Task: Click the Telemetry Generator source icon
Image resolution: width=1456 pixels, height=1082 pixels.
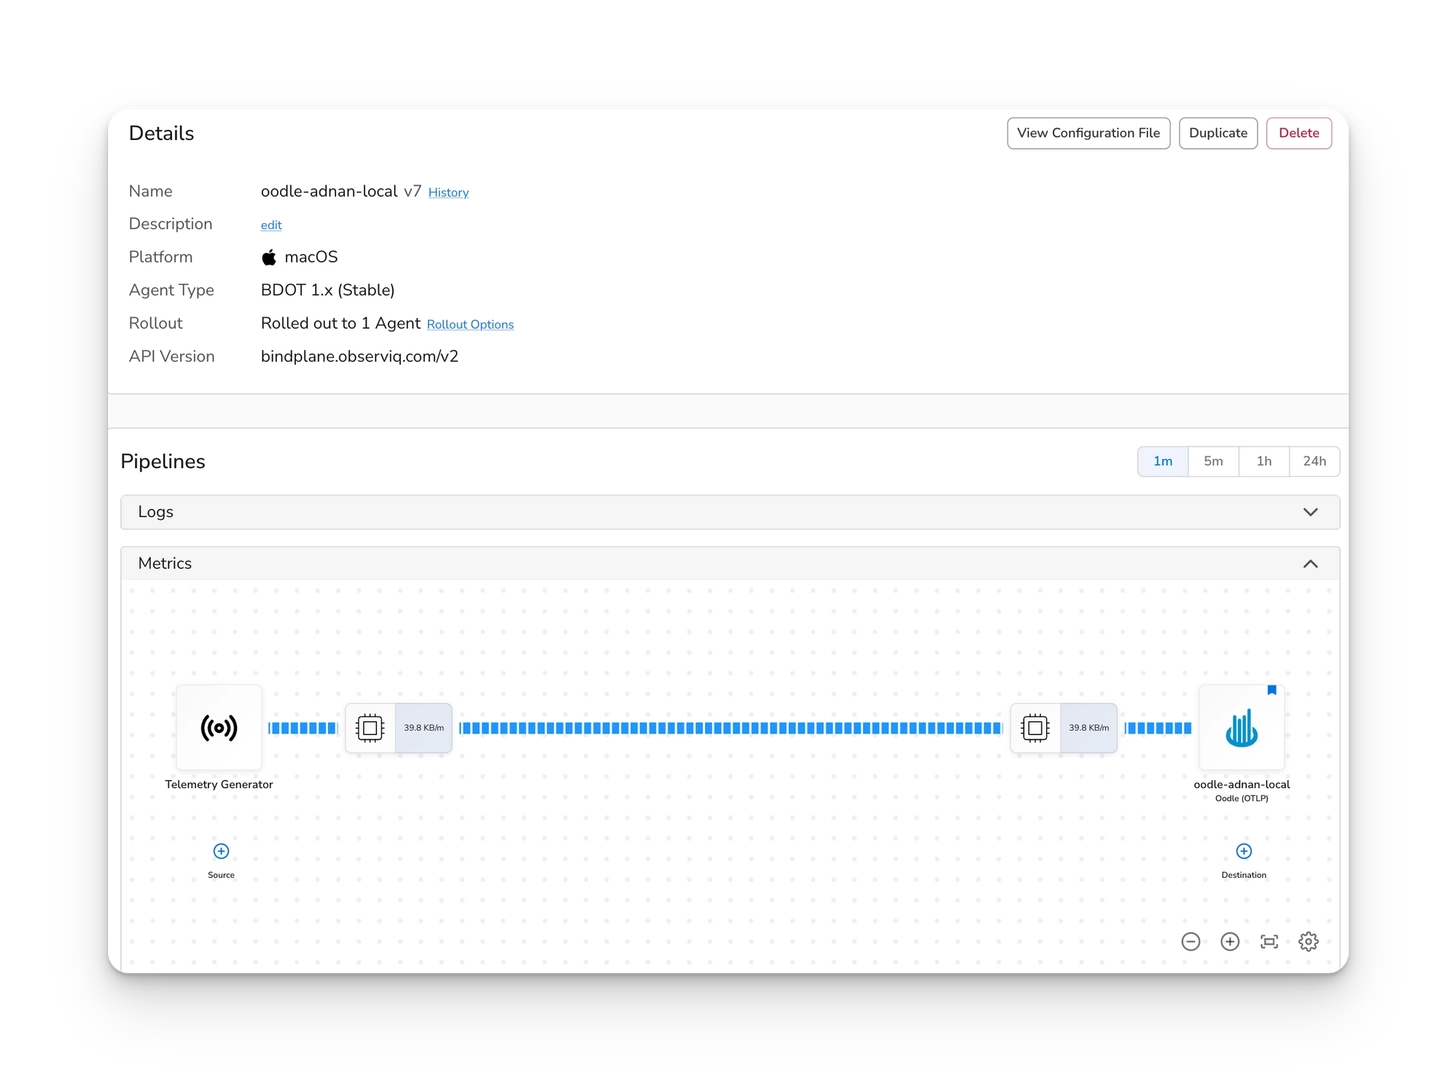Action: click(219, 727)
